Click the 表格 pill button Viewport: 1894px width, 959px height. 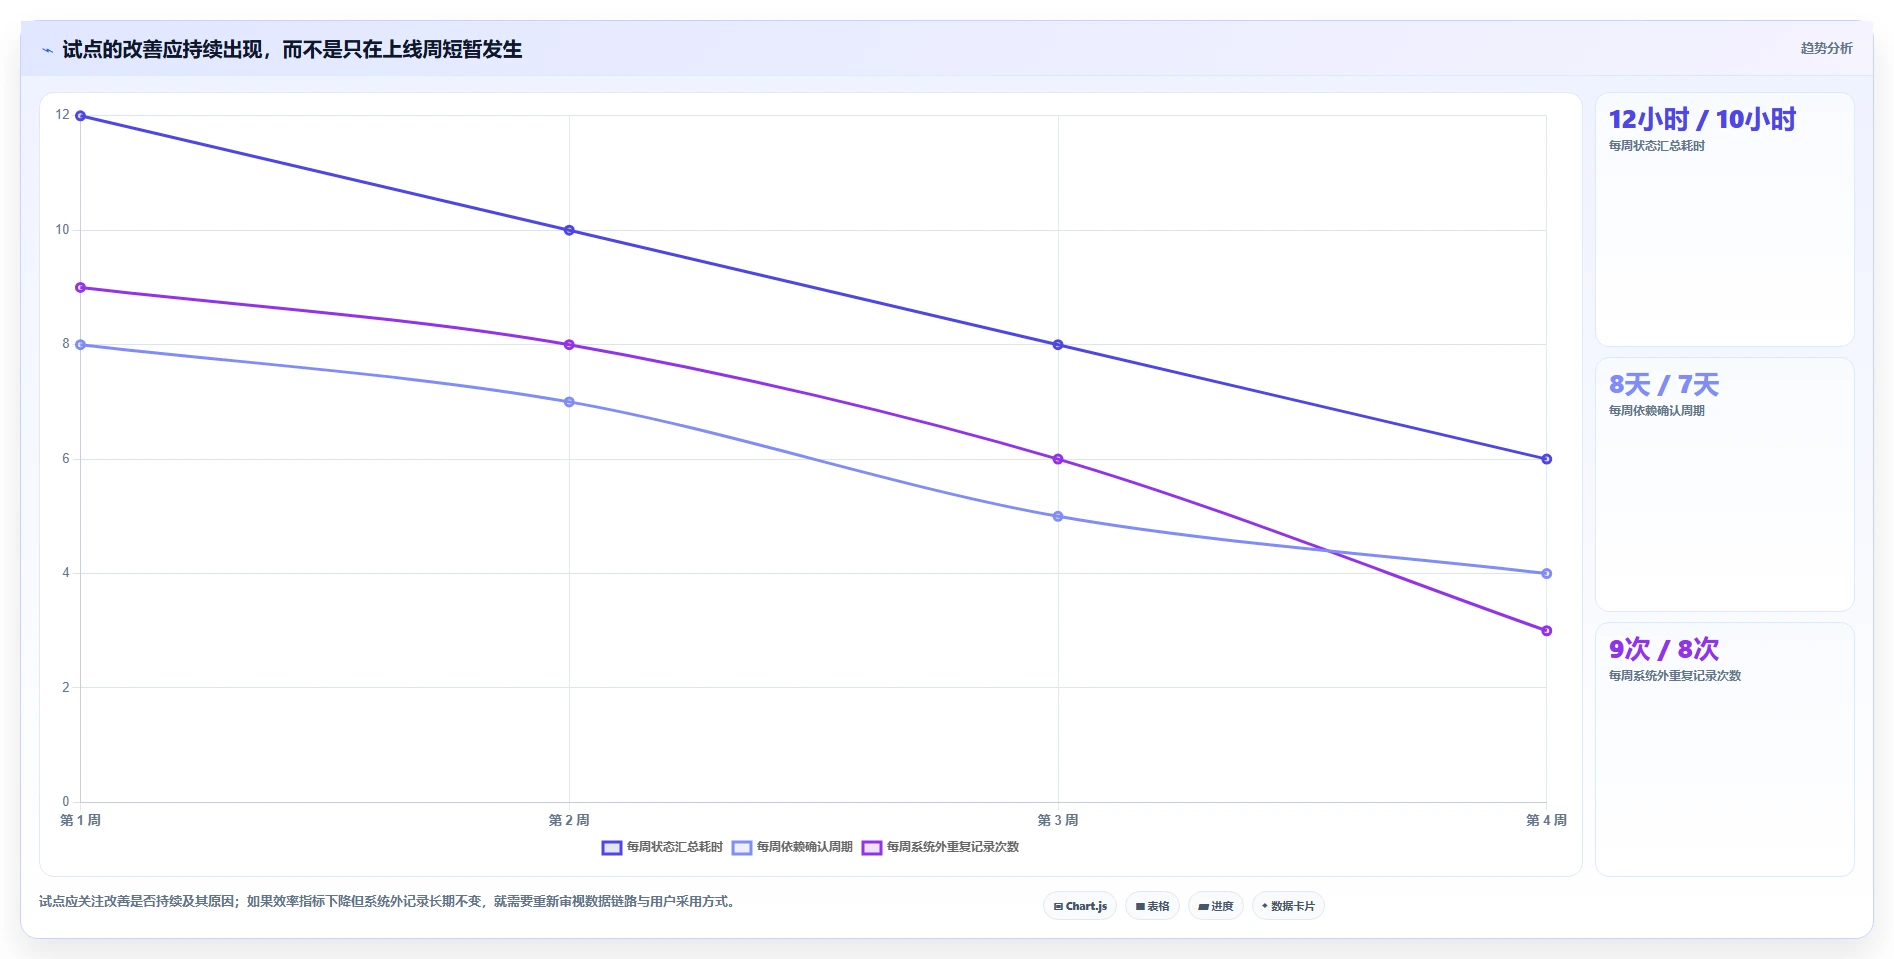click(x=1152, y=906)
